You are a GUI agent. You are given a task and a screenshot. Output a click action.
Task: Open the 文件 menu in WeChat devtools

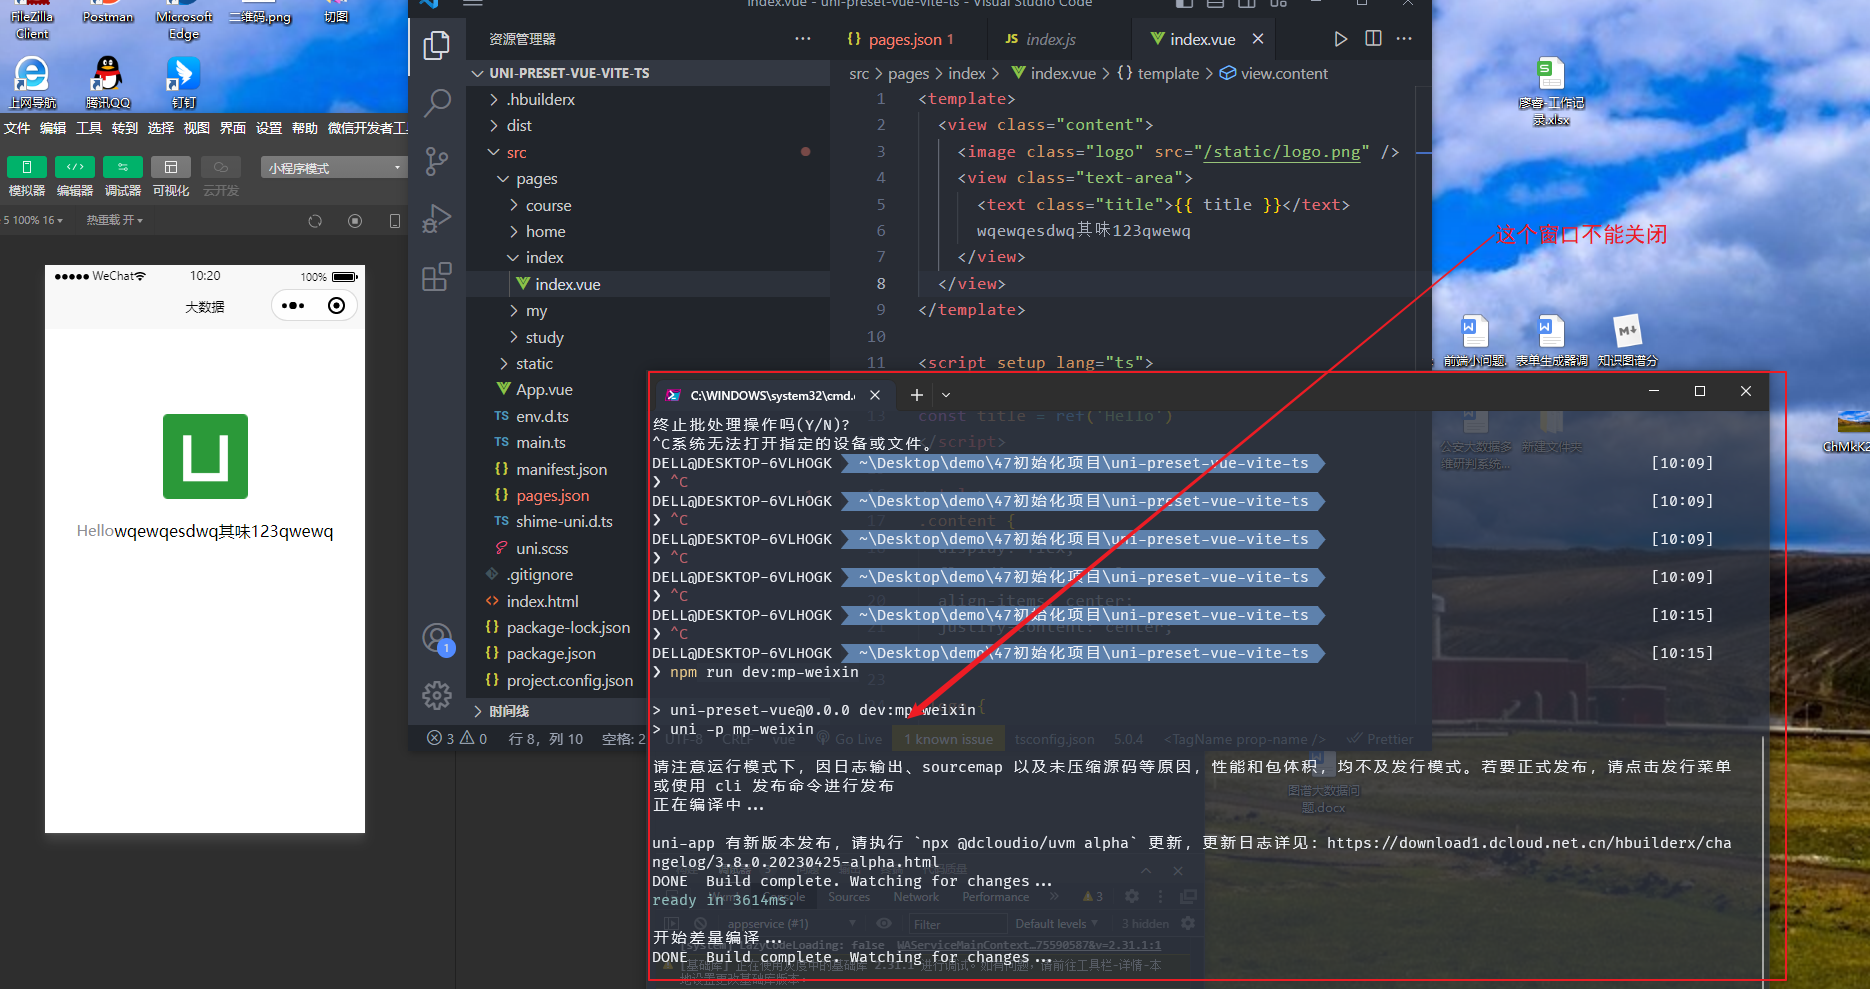point(17,128)
